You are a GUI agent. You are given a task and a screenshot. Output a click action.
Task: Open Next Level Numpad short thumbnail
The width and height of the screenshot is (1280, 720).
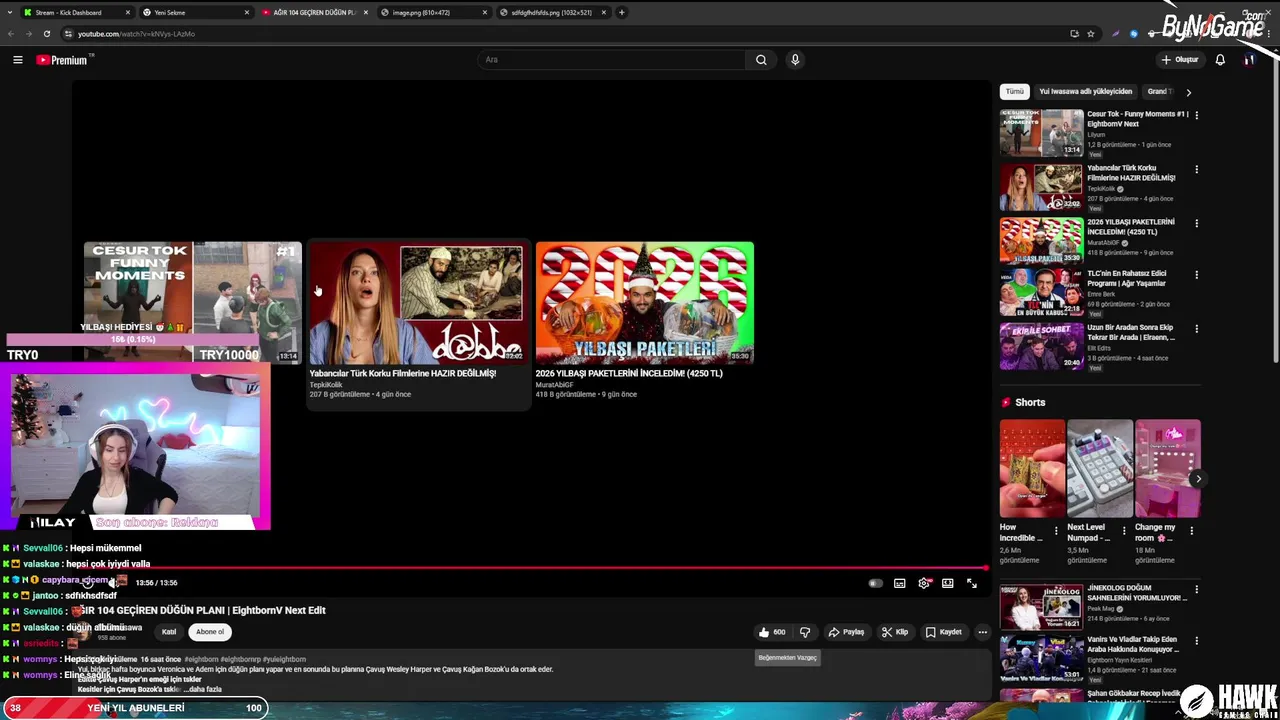1100,469
